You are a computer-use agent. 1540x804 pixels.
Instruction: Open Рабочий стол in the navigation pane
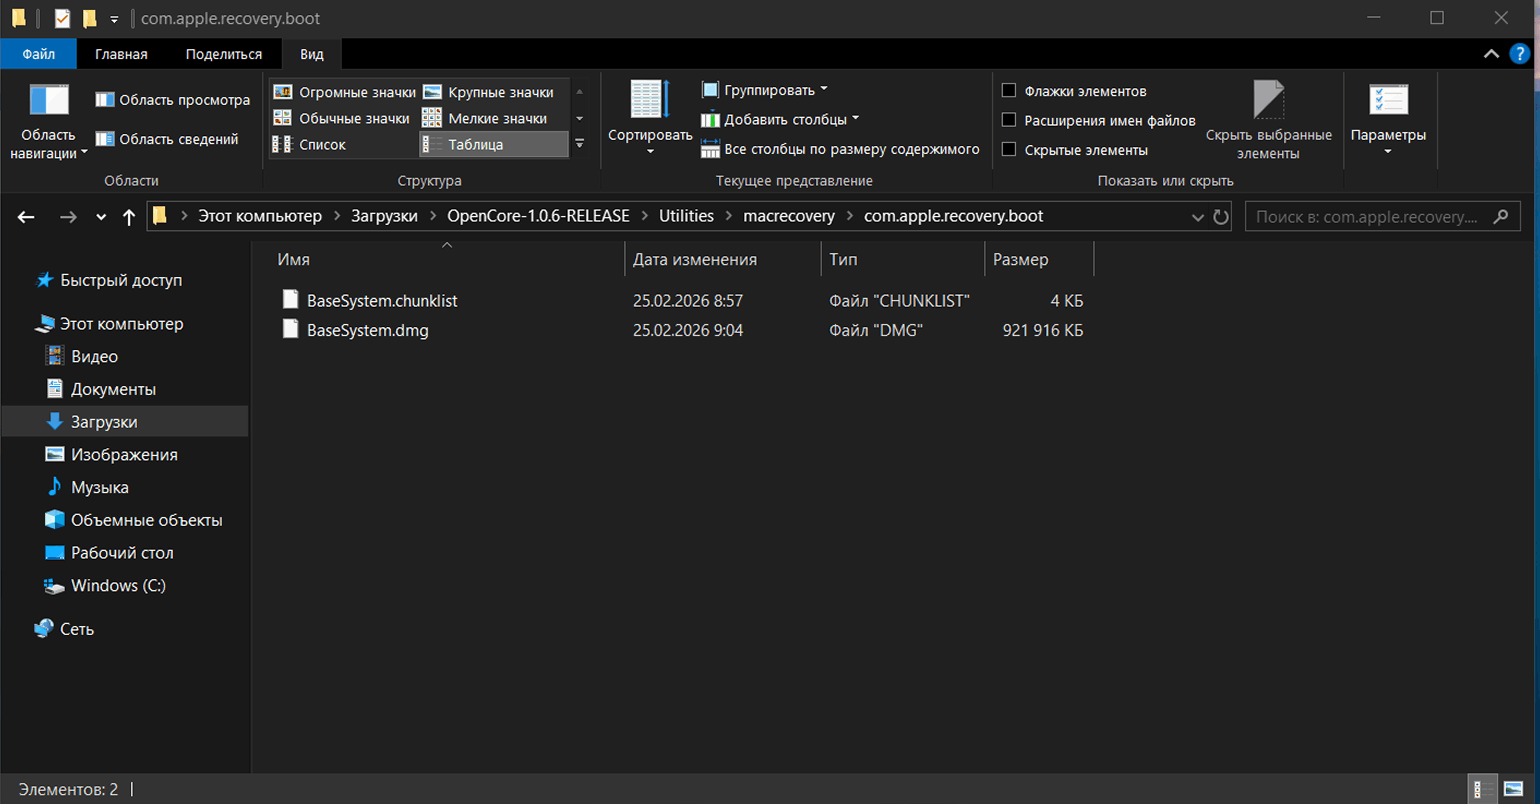tap(122, 552)
